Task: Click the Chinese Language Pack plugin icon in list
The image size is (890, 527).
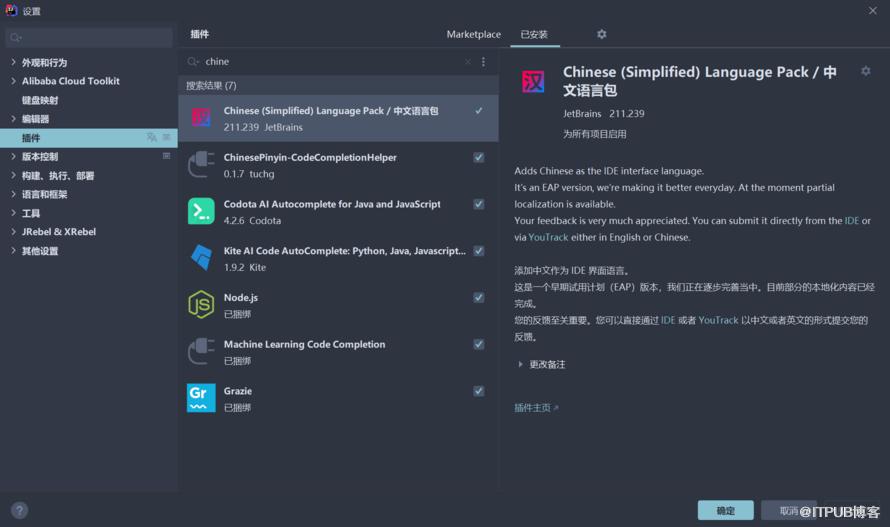Action: [x=201, y=118]
